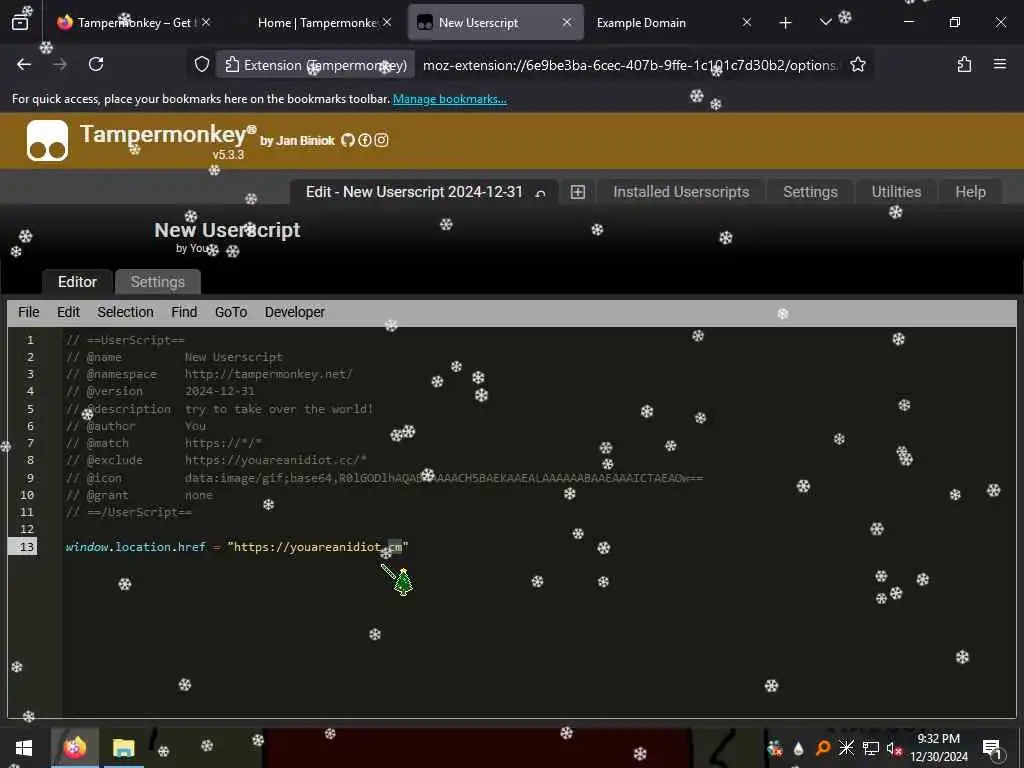Open the Installed Userscripts tab
Screen dimensions: 1024x768
click(x=681, y=192)
